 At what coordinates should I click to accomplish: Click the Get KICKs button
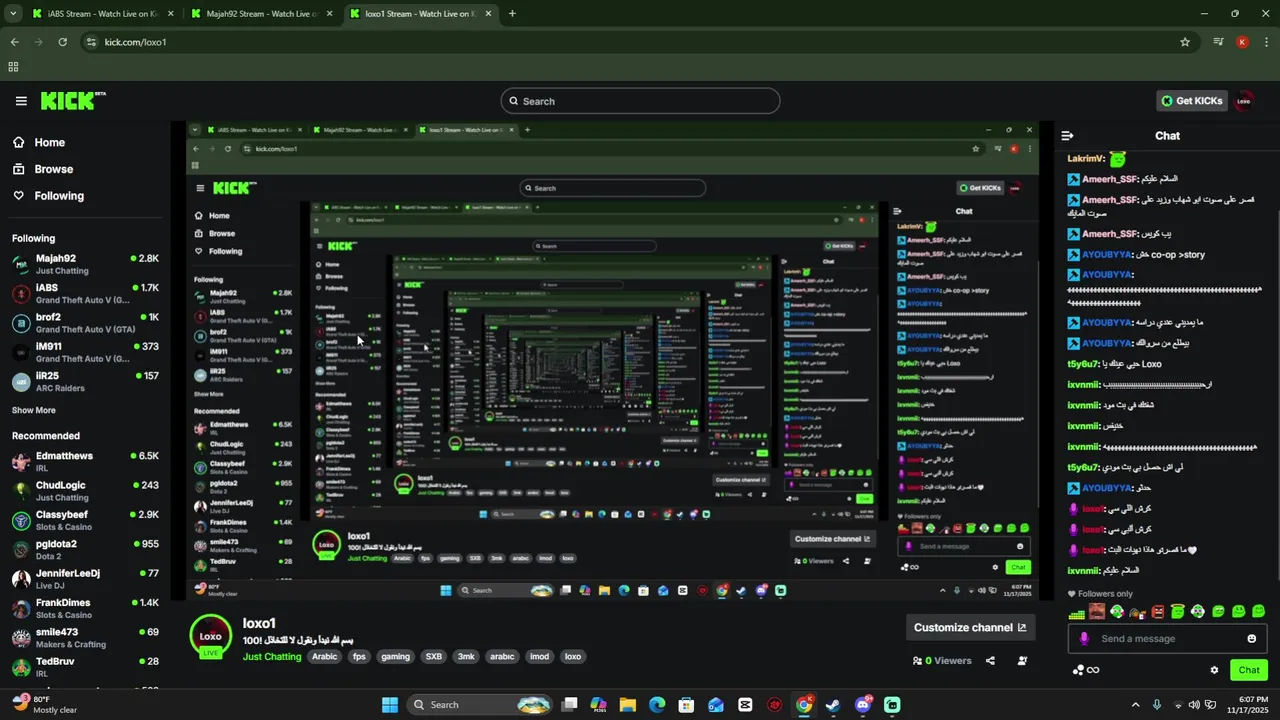tap(1192, 101)
